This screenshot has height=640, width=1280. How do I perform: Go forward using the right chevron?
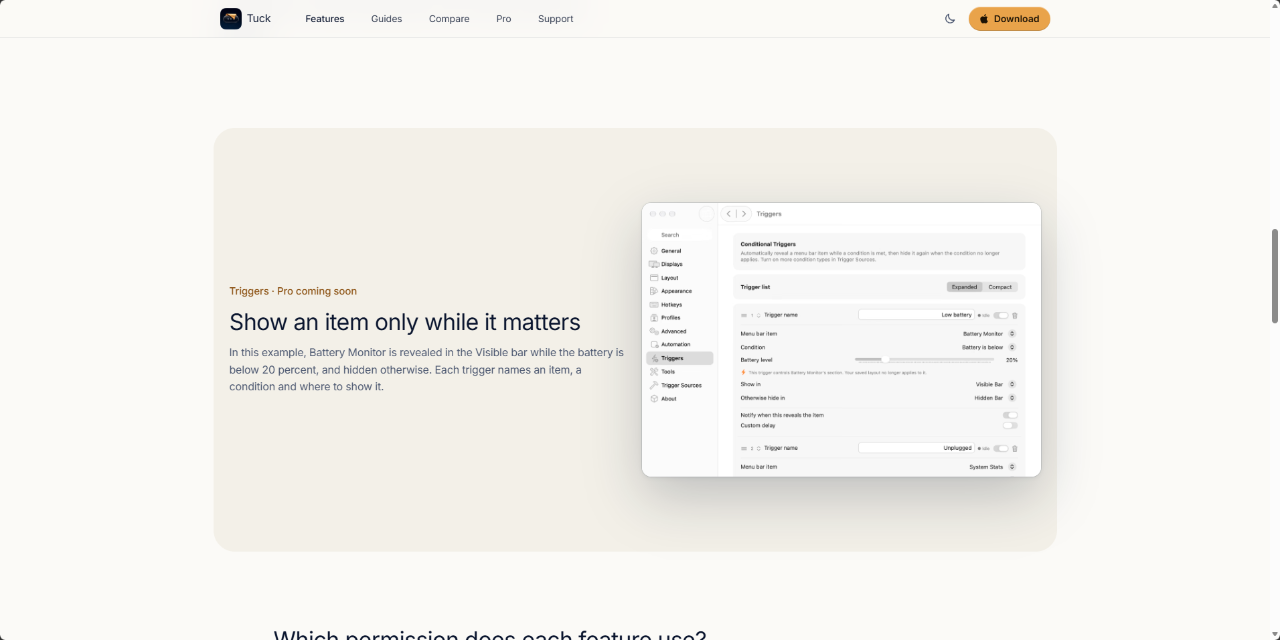(x=743, y=214)
